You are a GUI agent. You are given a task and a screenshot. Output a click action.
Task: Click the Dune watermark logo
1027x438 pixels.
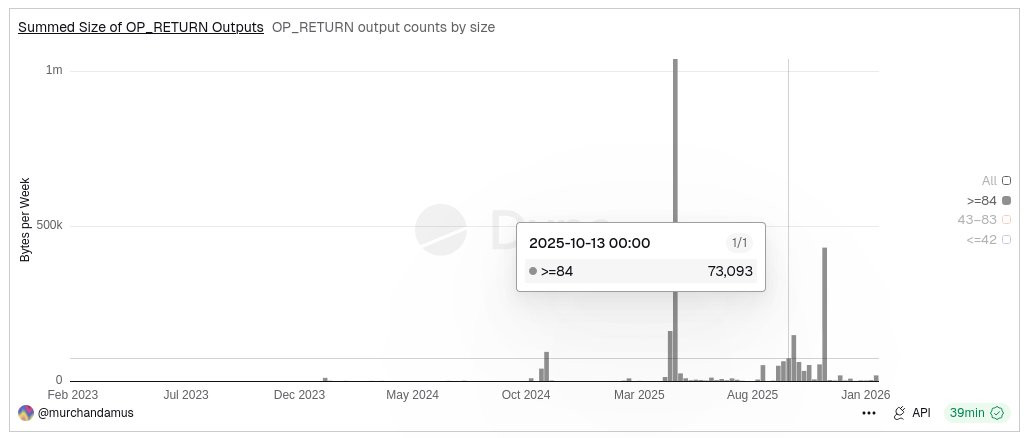coord(441,230)
